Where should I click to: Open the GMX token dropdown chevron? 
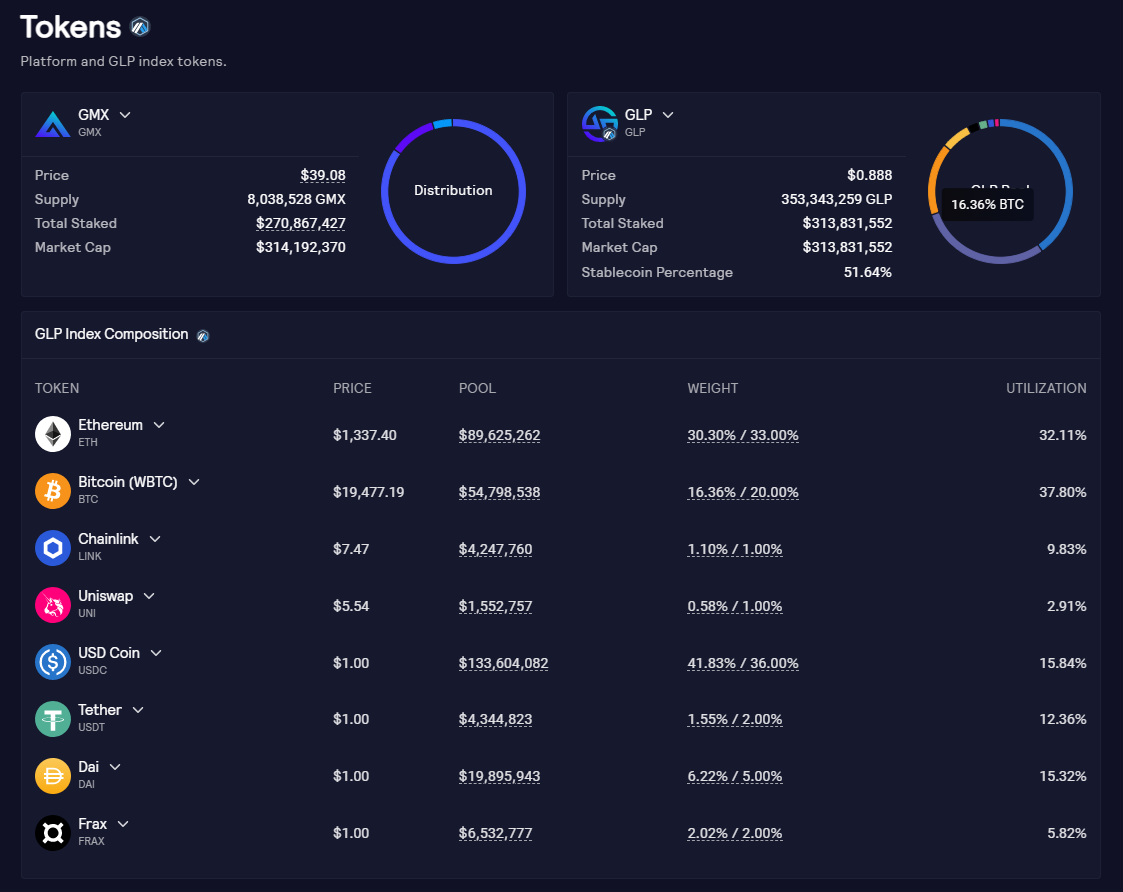point(125,115)
